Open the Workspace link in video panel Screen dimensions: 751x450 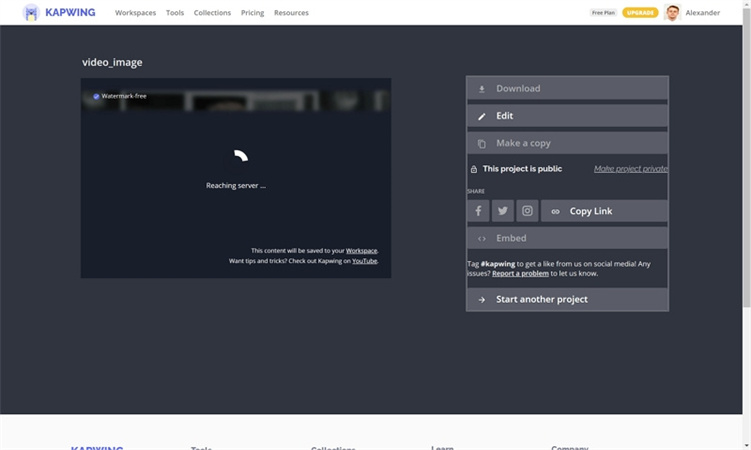(x=361, y=250)
